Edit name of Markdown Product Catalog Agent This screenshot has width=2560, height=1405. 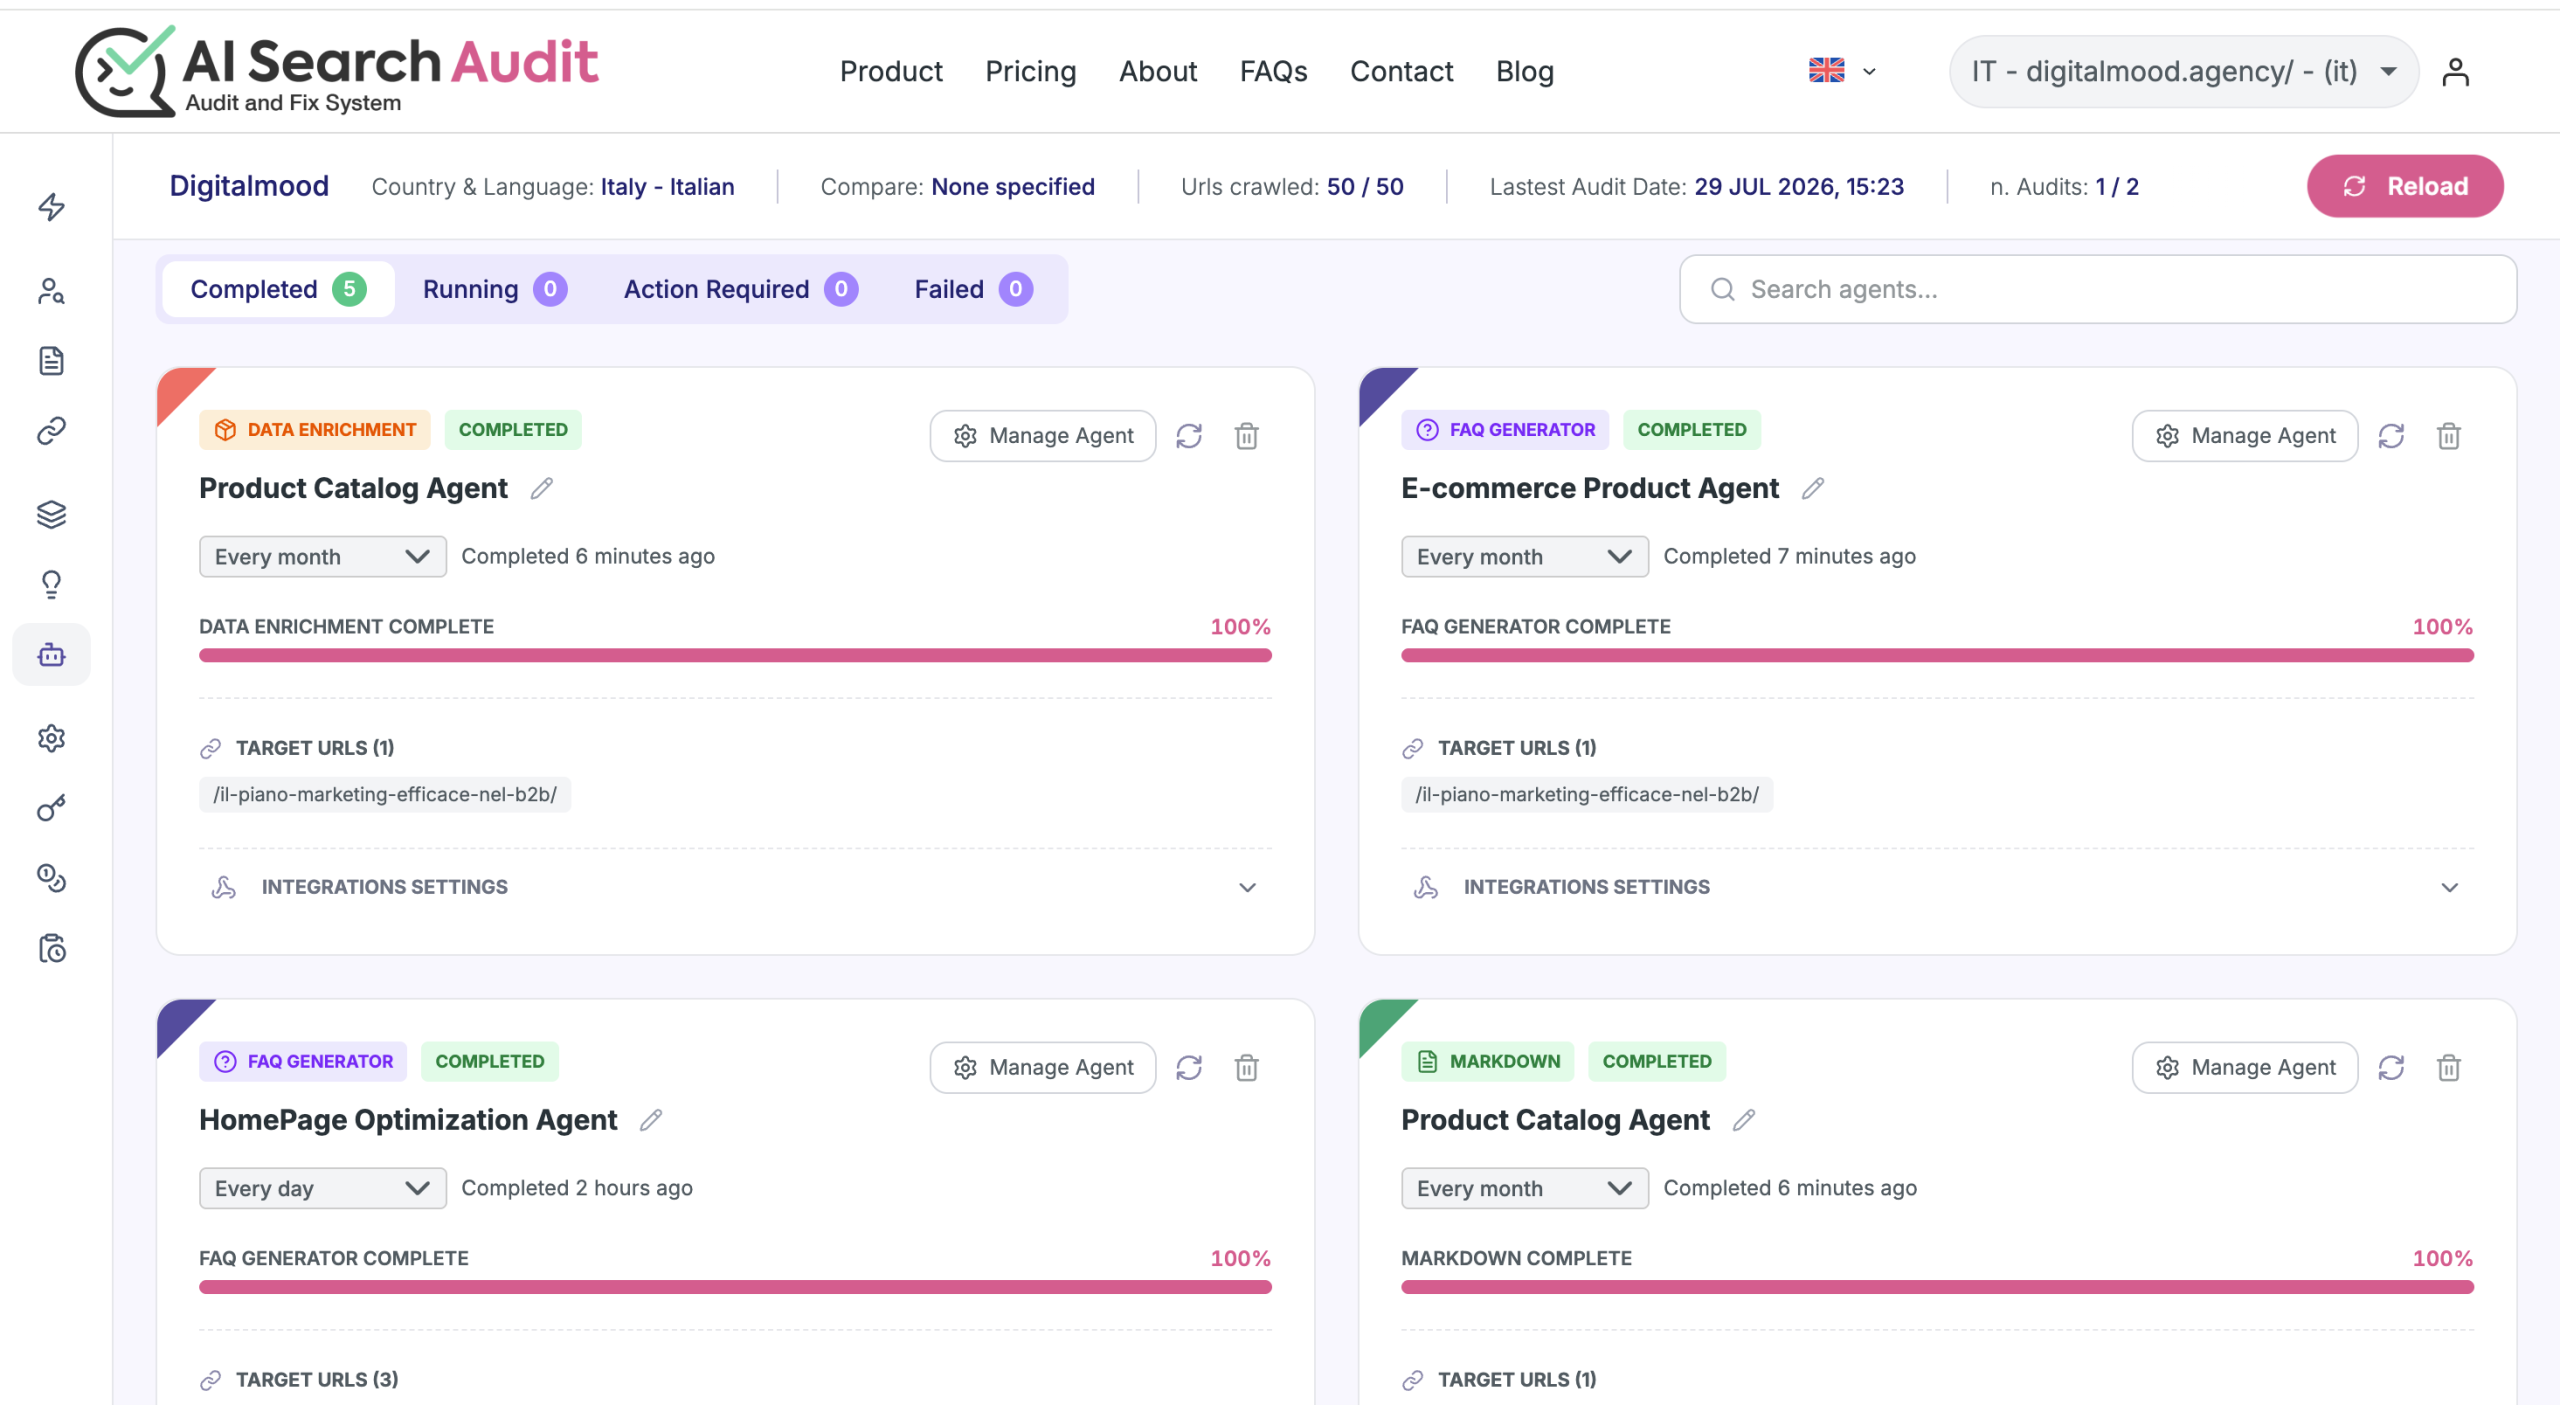(x=1744, y=1120)
